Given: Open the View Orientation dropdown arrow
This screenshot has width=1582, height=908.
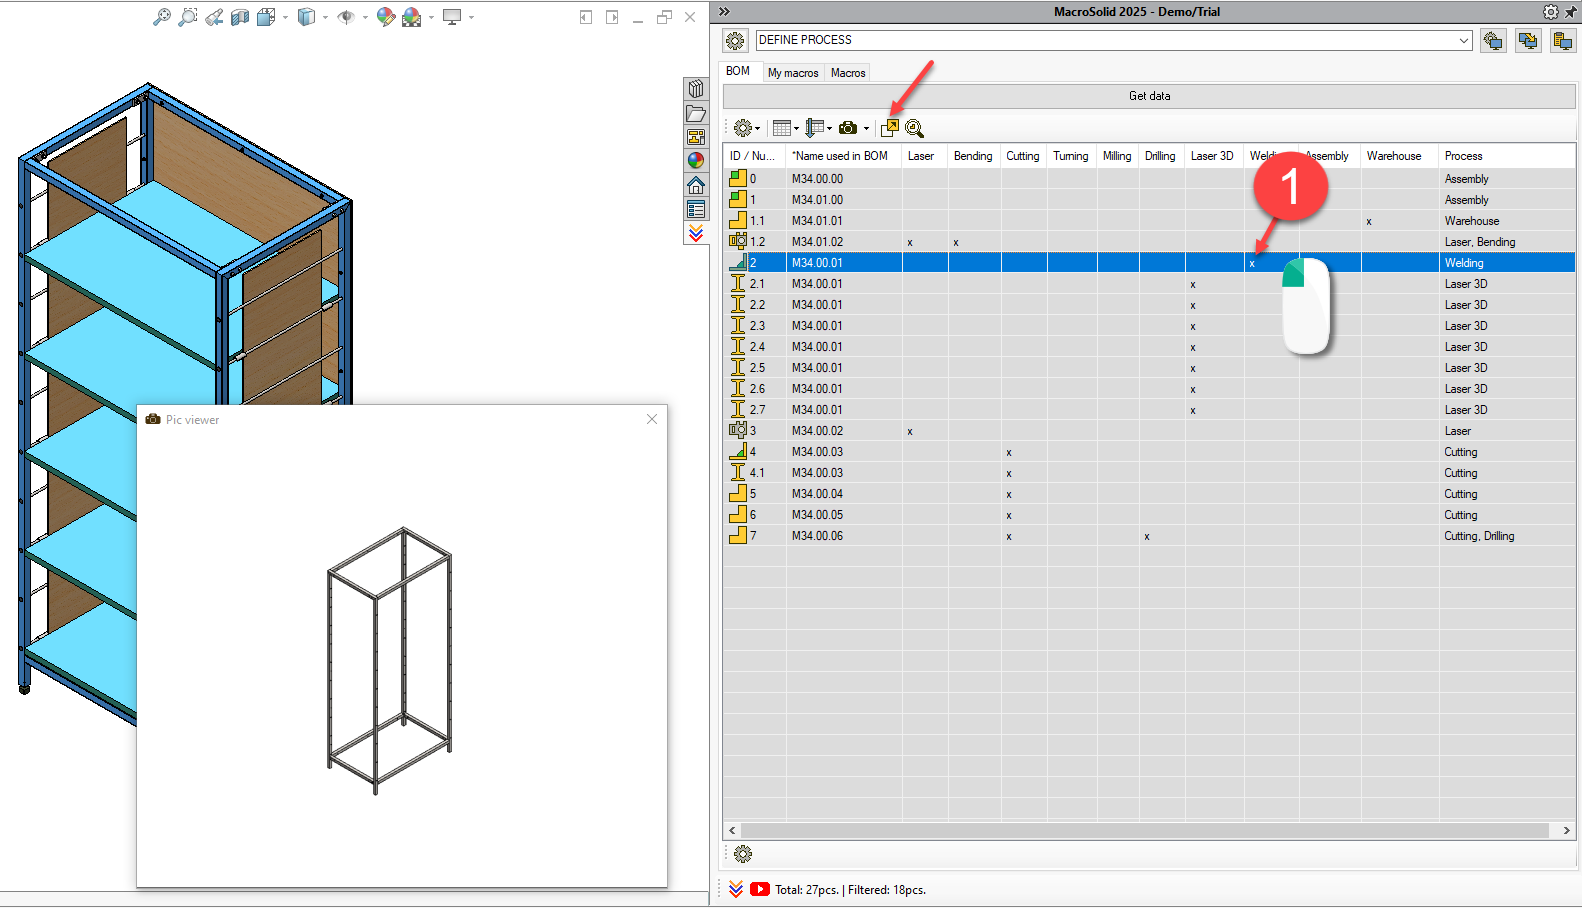Looking at the screenshot, I should pyautogui.click(x=285, y=17).
